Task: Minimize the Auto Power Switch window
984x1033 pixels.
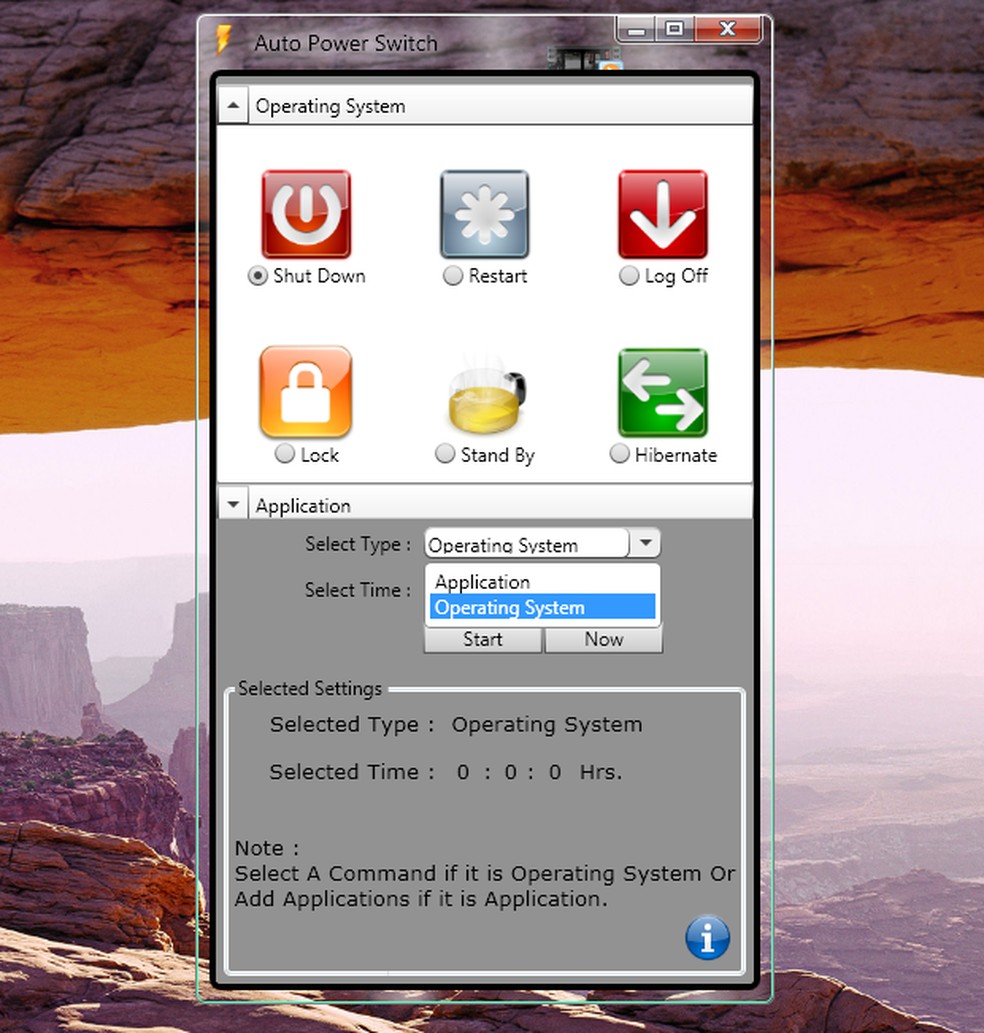Action: (x=636, y=30)
